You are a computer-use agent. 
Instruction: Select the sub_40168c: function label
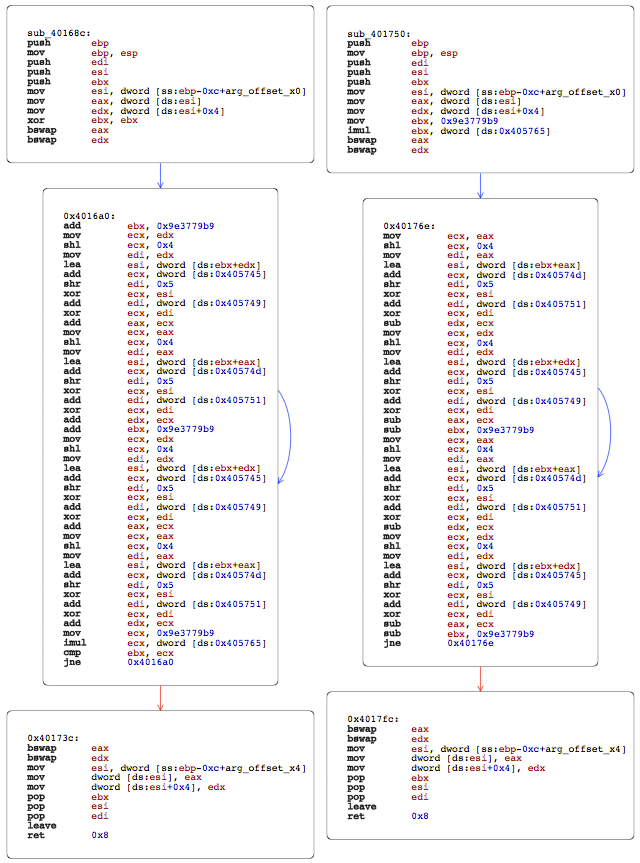point(59,33)
